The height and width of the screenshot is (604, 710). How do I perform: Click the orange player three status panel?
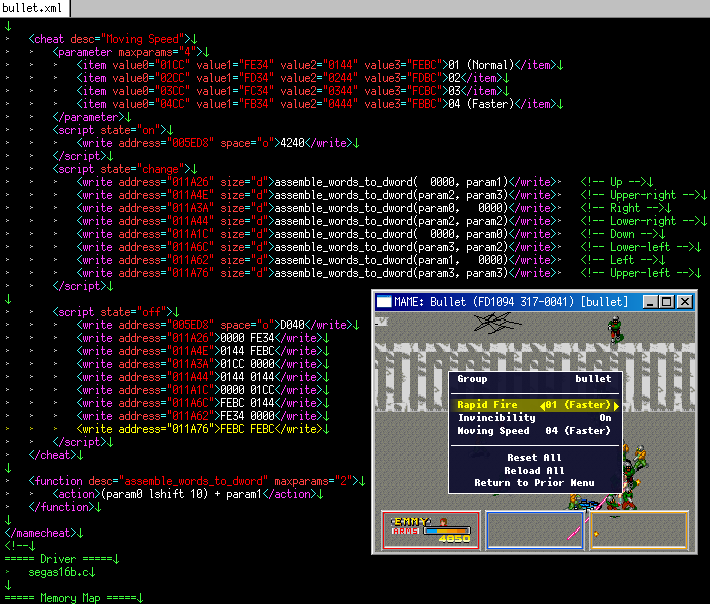pos(639,530)
